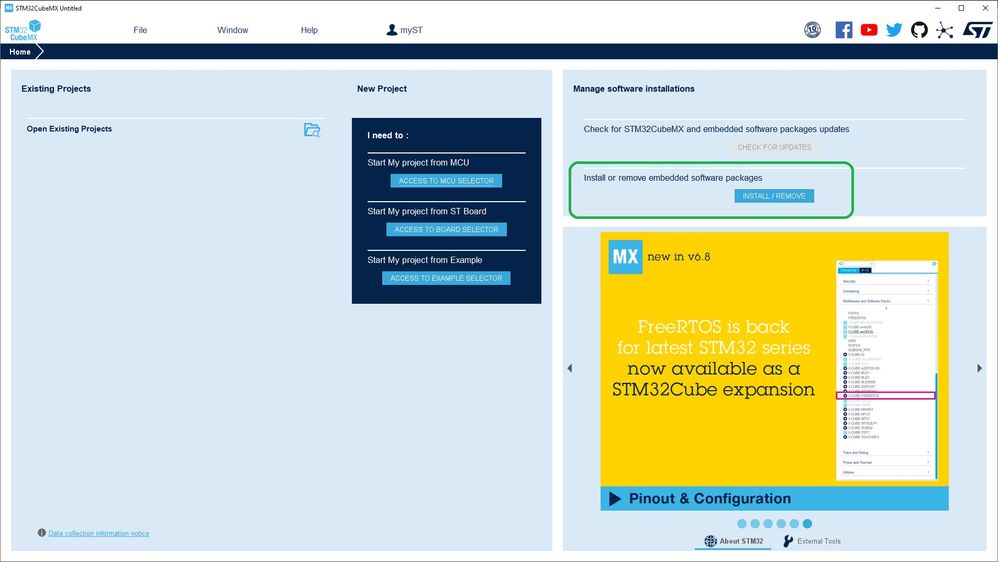This screenshot has width=998, height=562.
Task: Select the third carousel dot
Action: click(768, 523)
